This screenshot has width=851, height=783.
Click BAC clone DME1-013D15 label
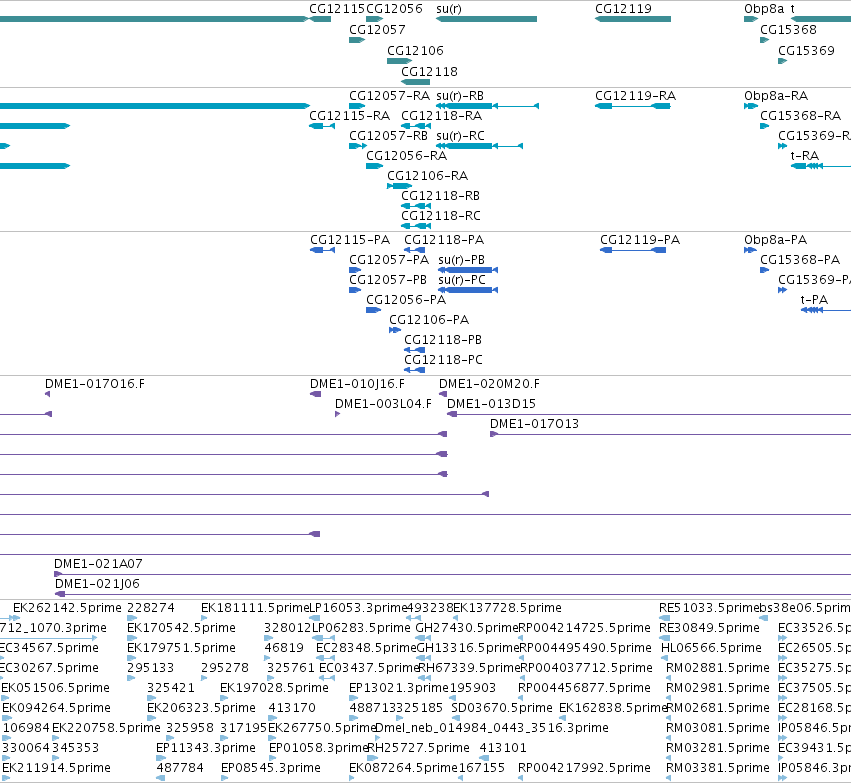pos(491,404)
